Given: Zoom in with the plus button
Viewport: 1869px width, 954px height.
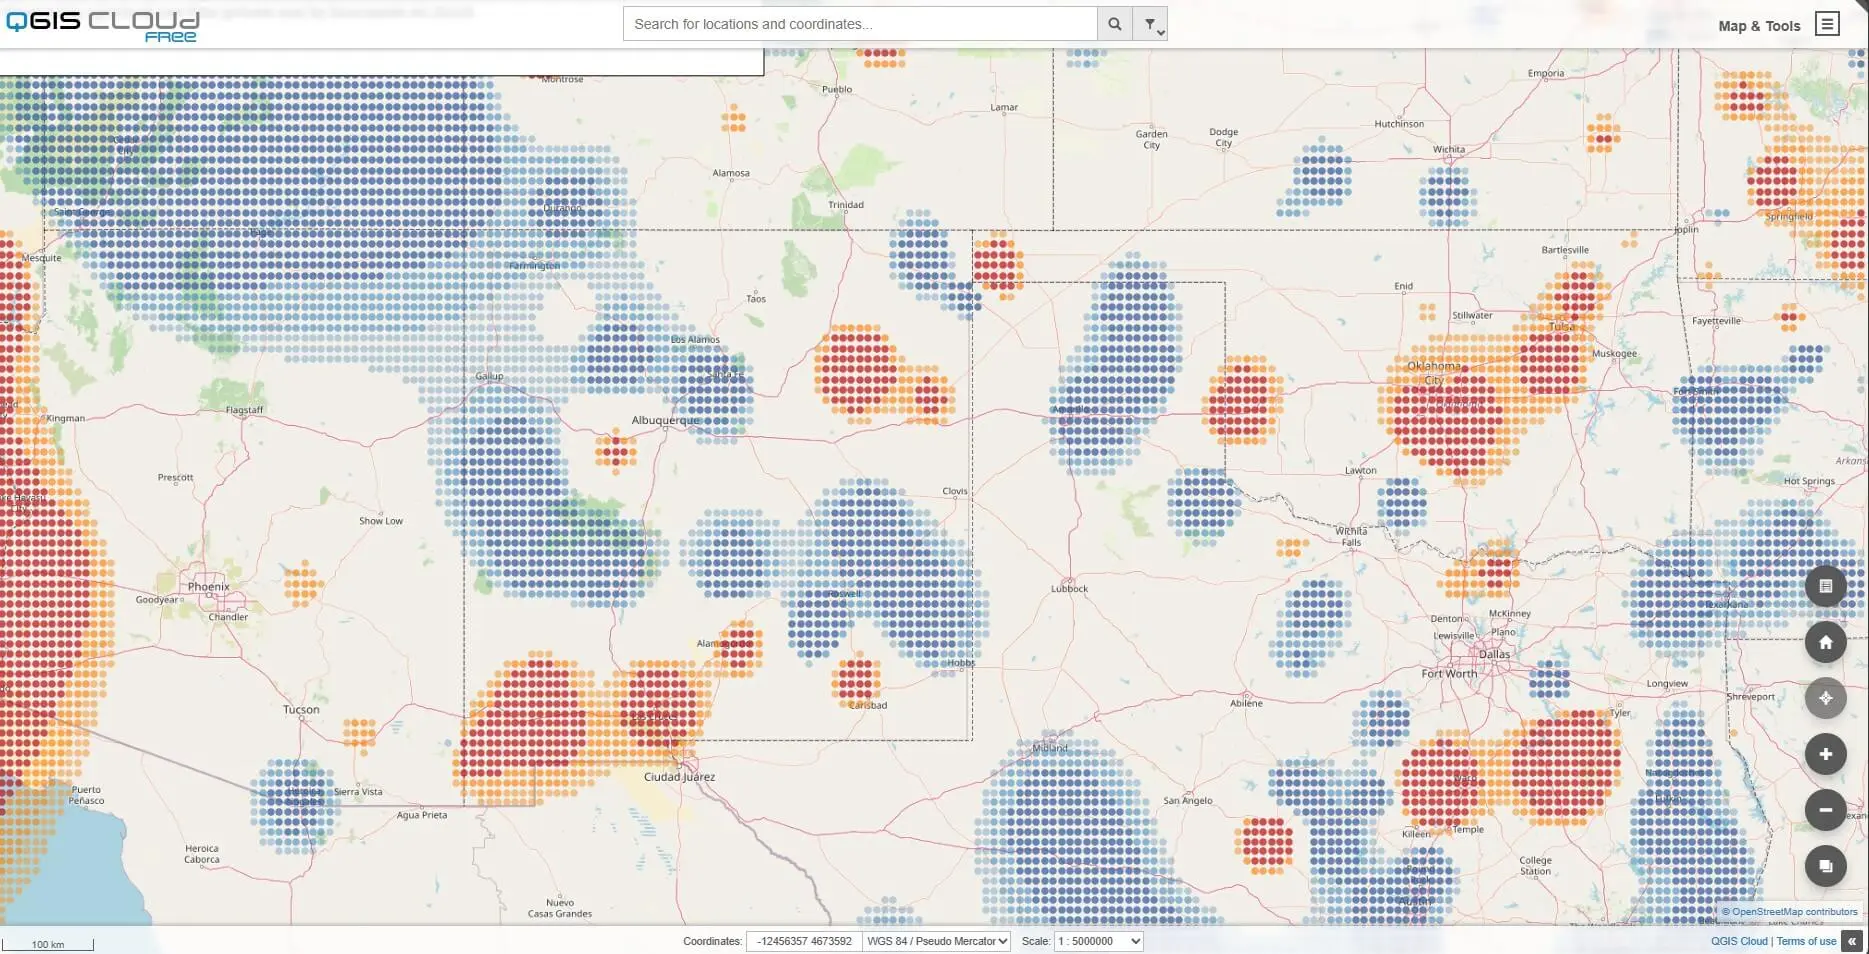Looking at the screenshot, I should tap(1825, 754).
